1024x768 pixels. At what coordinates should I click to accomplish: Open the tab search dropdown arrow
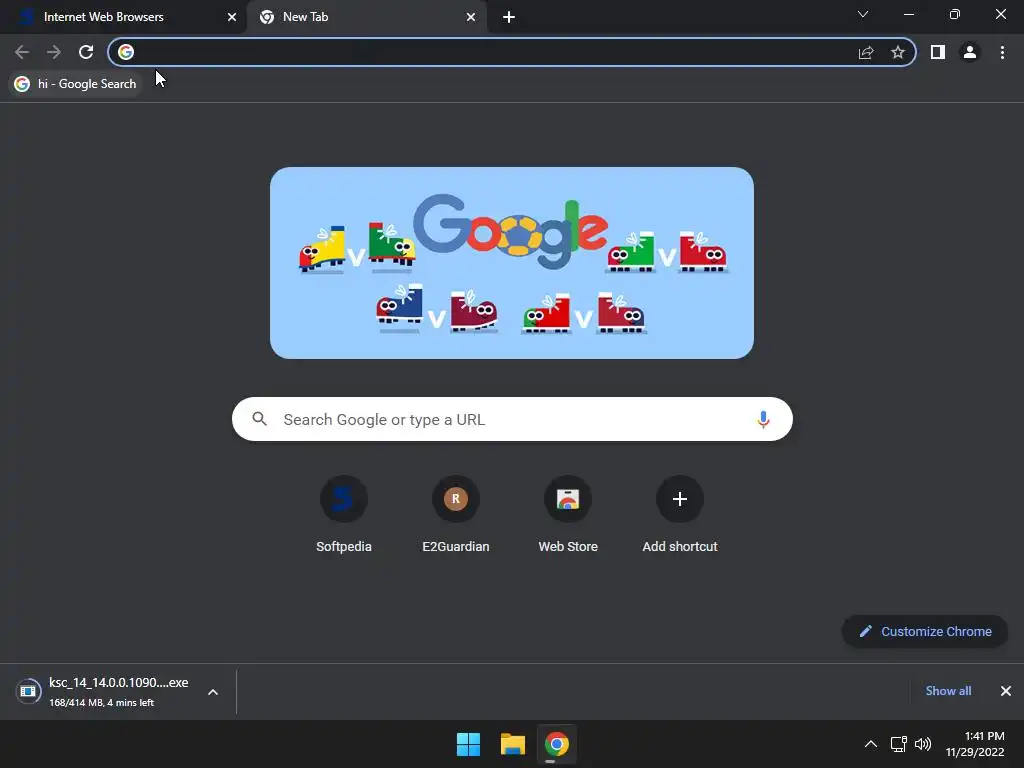coord(863,14)
